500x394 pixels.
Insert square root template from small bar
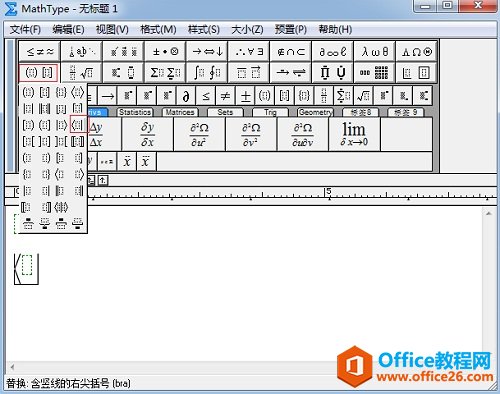pos(363,96)
